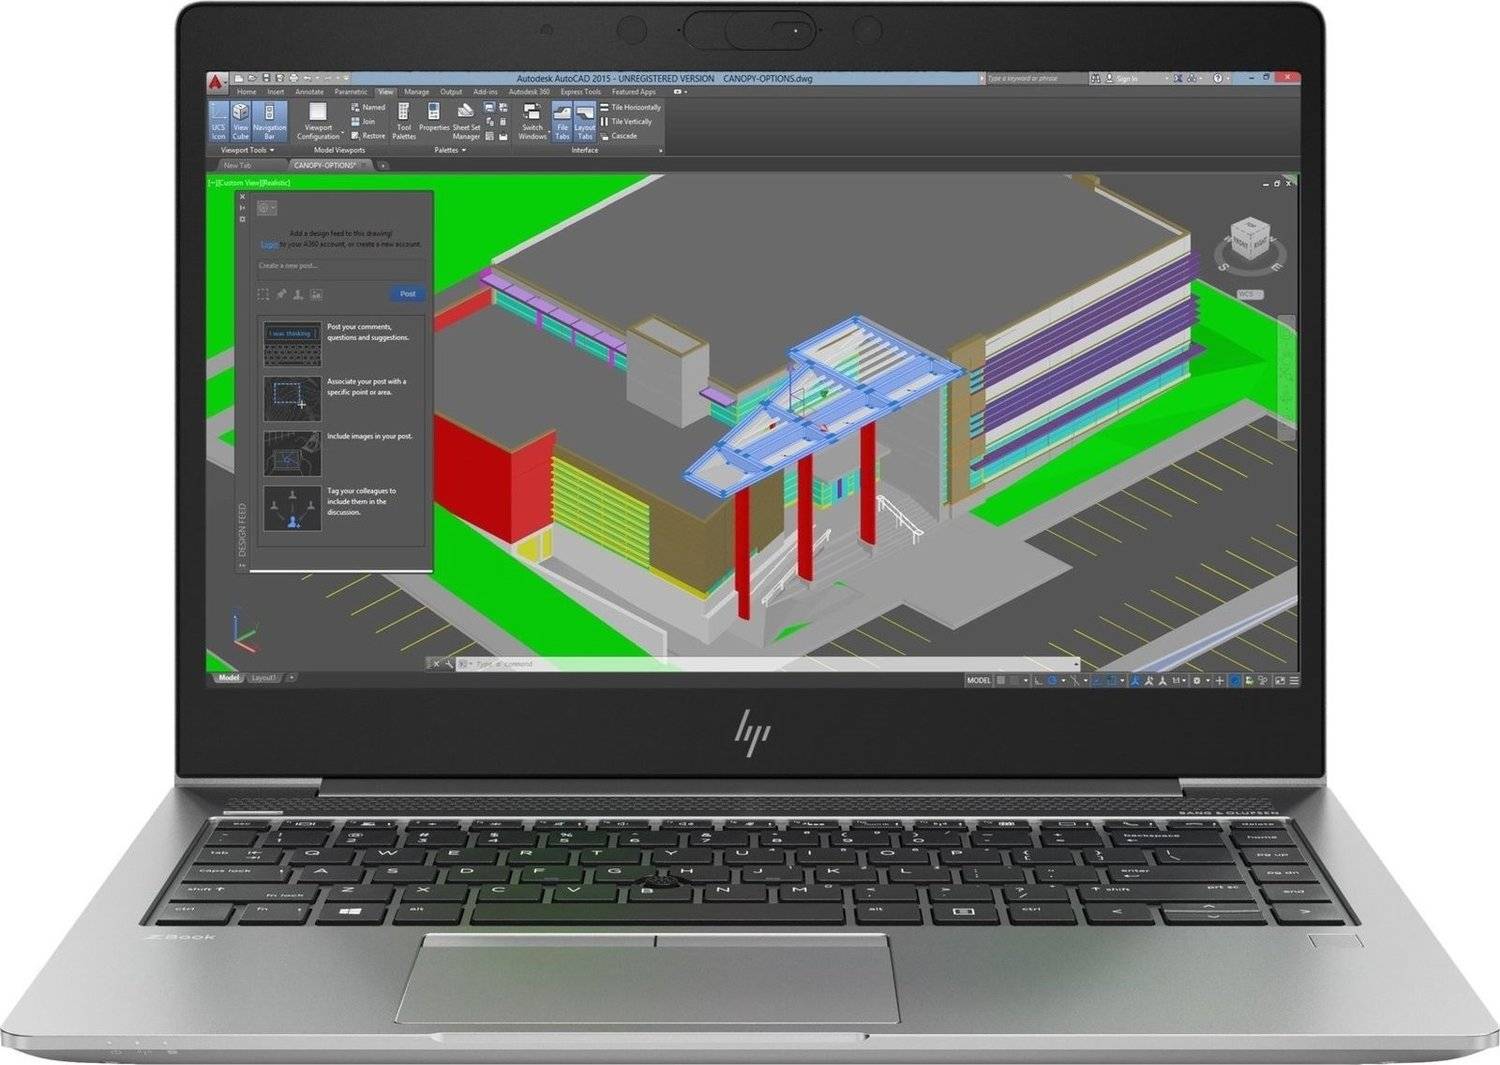Open the status bar customization menu icon
Image resolution: width=1500 pixels, height=1065 pixels.
1294,681
